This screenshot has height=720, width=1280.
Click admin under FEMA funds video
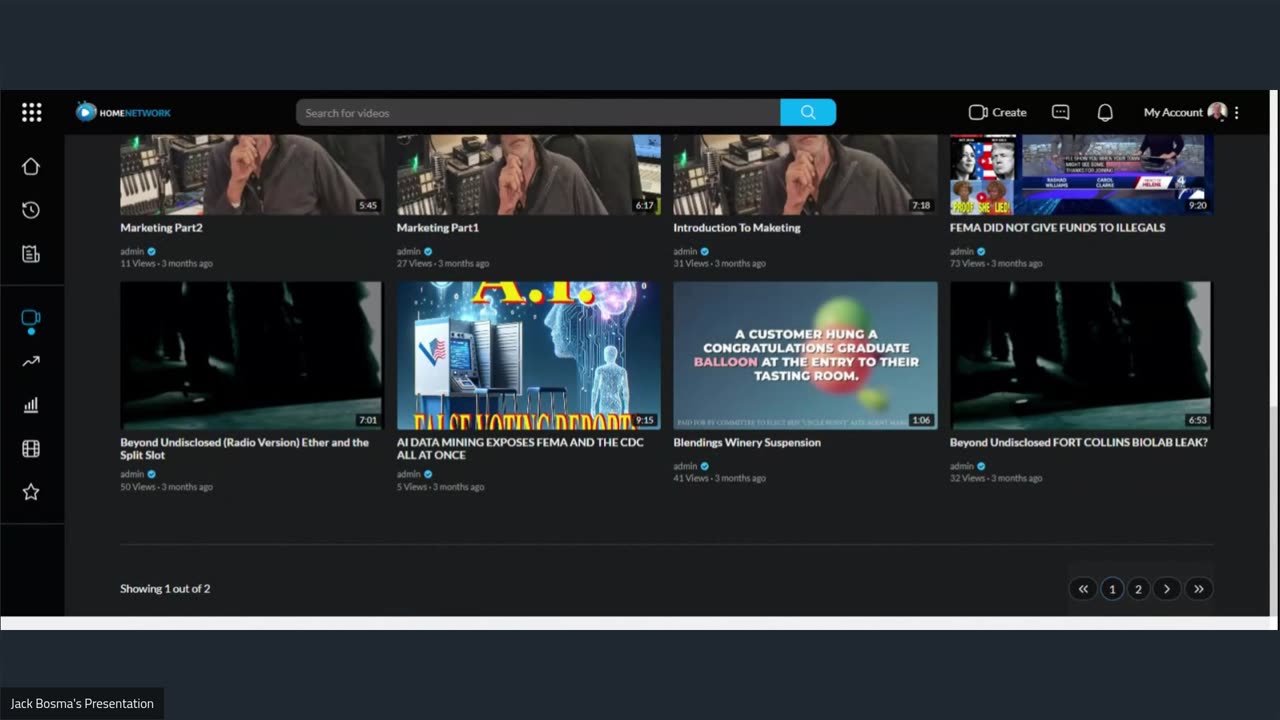click(x=961, y=252)
